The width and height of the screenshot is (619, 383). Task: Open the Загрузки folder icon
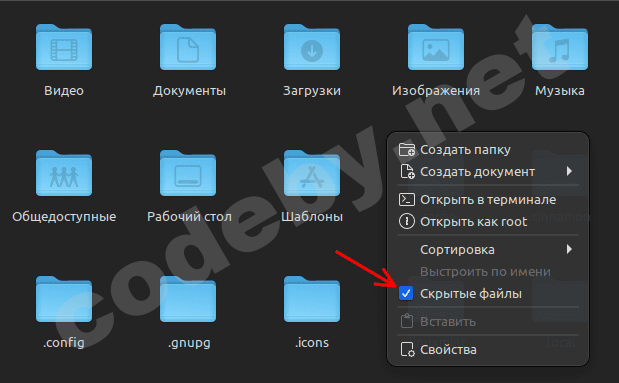(x=312, y=47)
